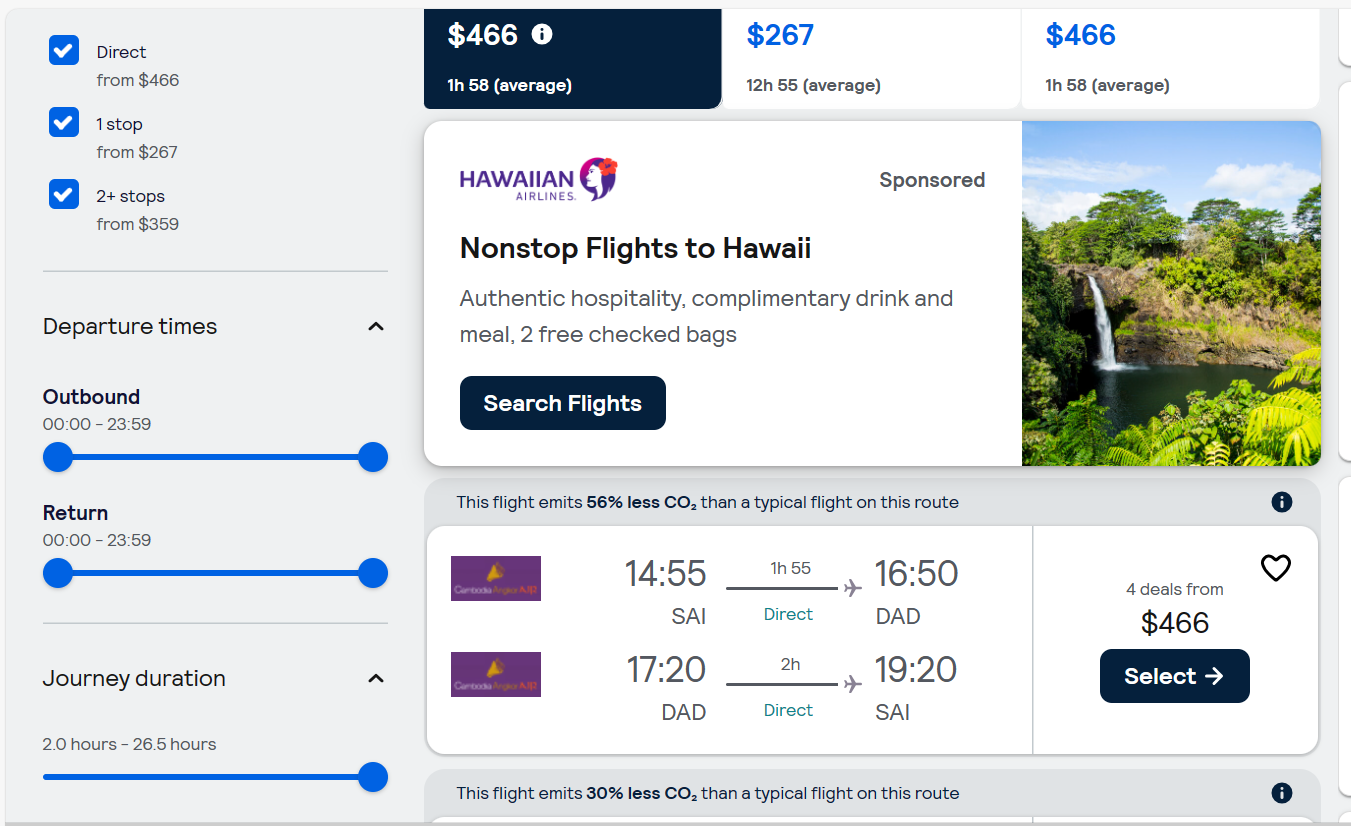Viewport: 1351px width, 826px height.
Task: Click outbound Cambodia Angkor Air logo
Action: pyautogui.click(x=496, y=578)
